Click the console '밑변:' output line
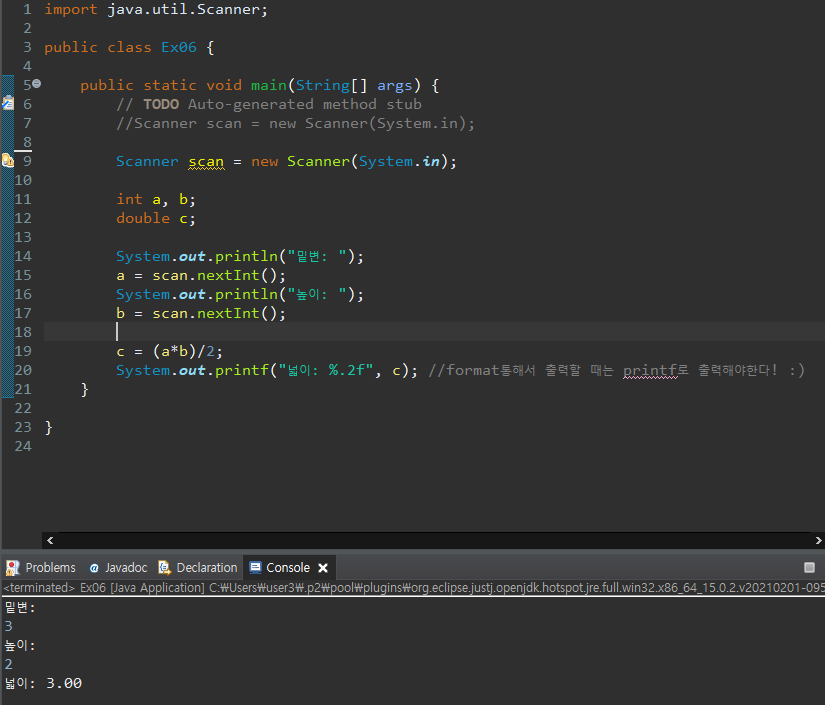825x705 pixels. pos(20,607)
